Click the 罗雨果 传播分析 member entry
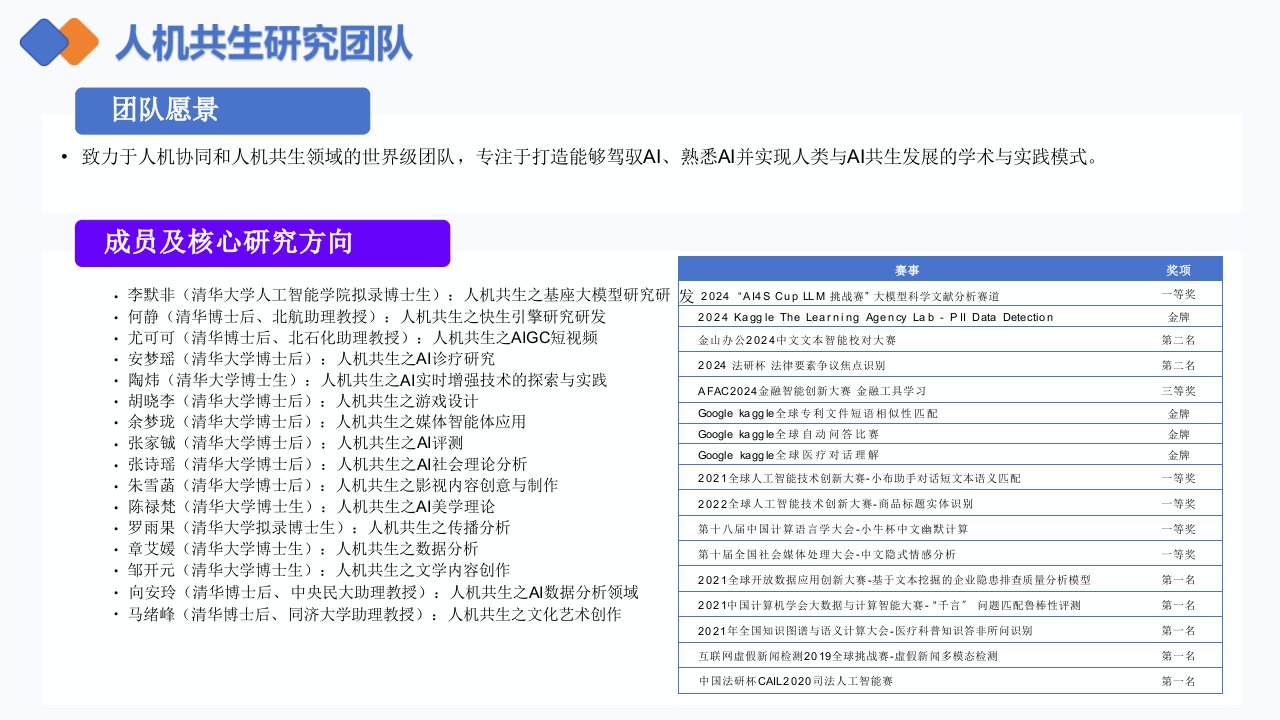Viewport: 1280px width, 720px height. coord(320,527)
